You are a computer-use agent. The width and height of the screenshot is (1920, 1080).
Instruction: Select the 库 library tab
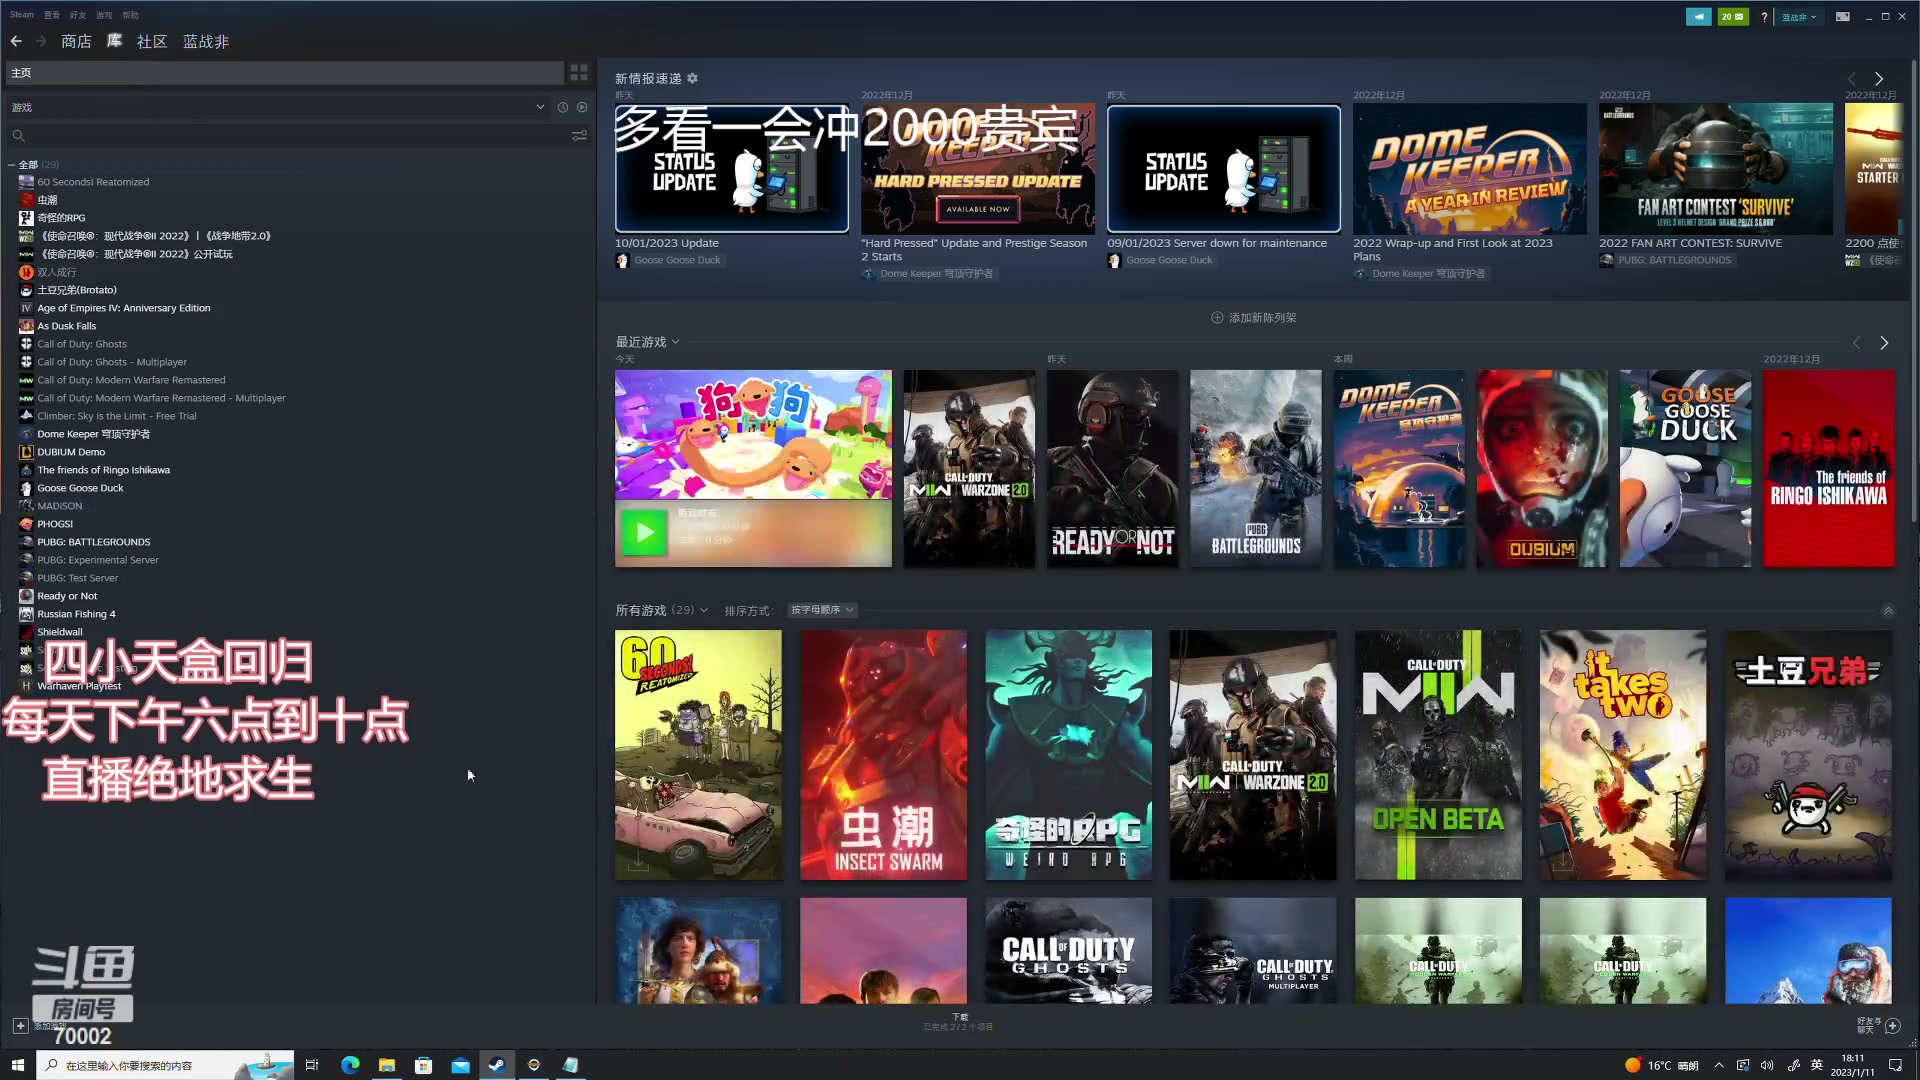point(114,41)
